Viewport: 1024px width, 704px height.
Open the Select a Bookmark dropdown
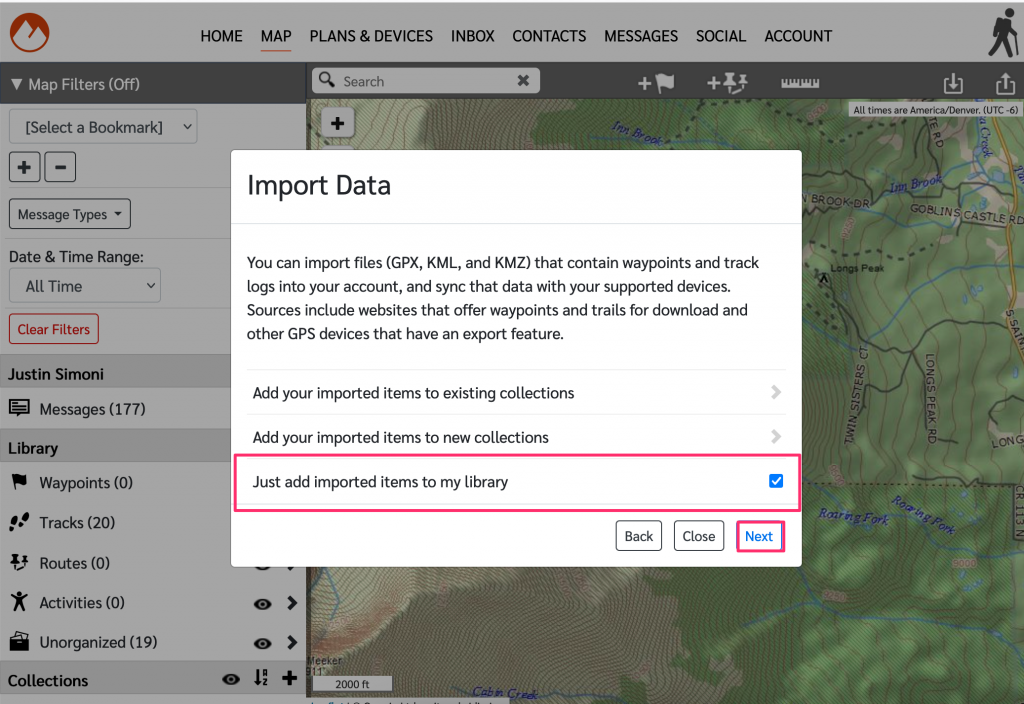tap(103, 127)
